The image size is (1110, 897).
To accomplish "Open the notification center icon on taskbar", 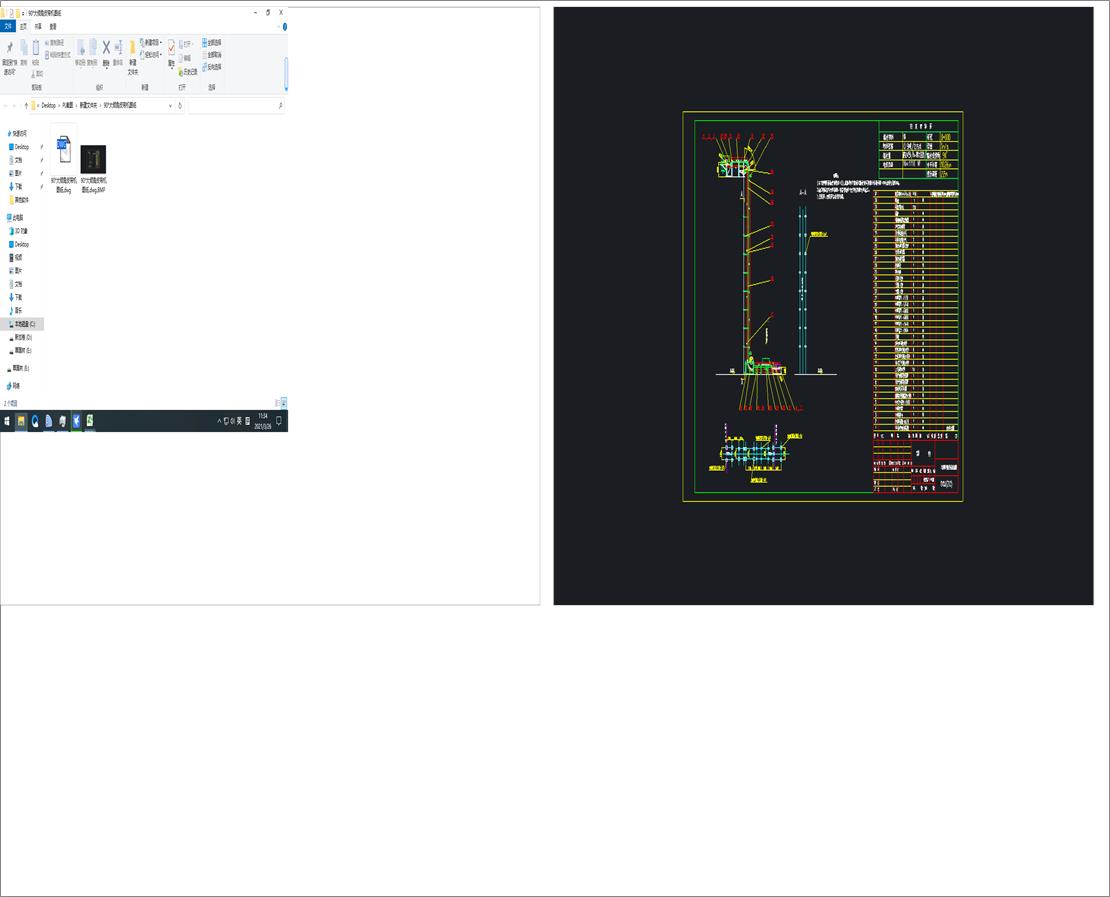I will pyautogui.click(x=280, y=421).
